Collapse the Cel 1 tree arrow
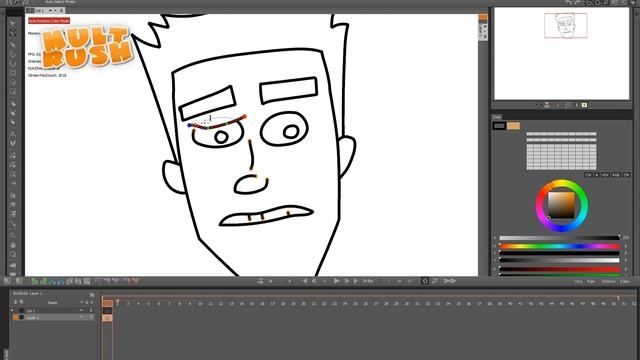 tap(12, 311)
